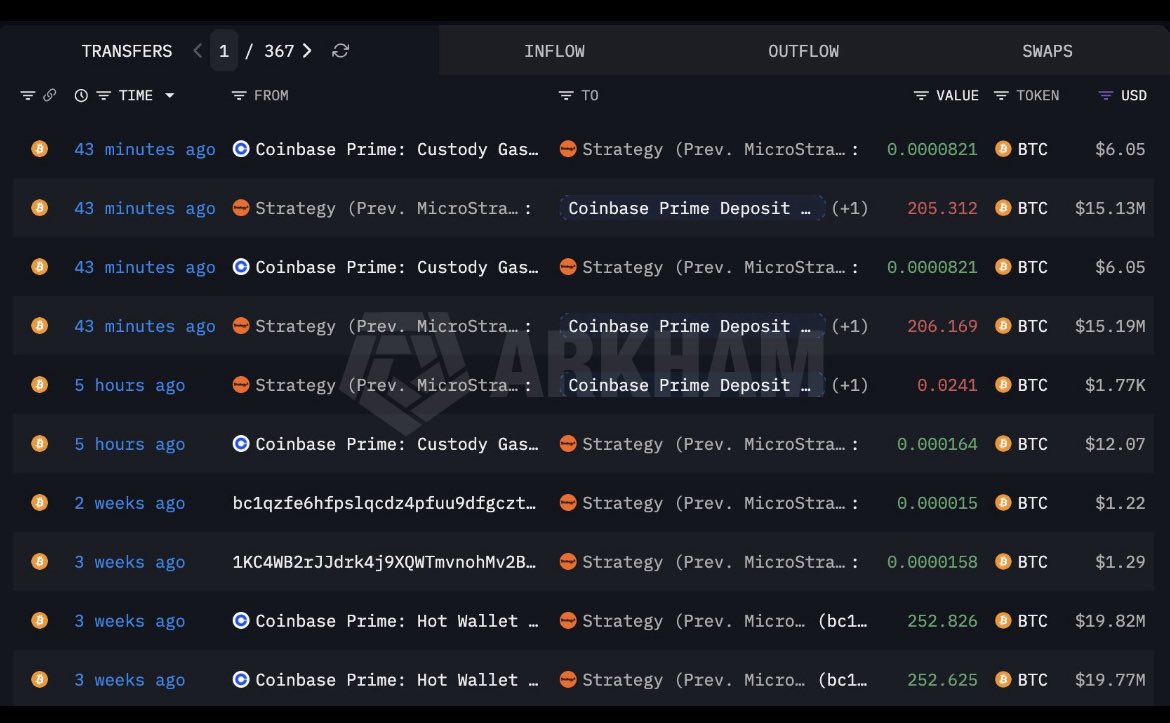Click the value 0.0241
The height and width of the screenshot is (723, 1170).
pyautogui.click(x=947, y=385)
